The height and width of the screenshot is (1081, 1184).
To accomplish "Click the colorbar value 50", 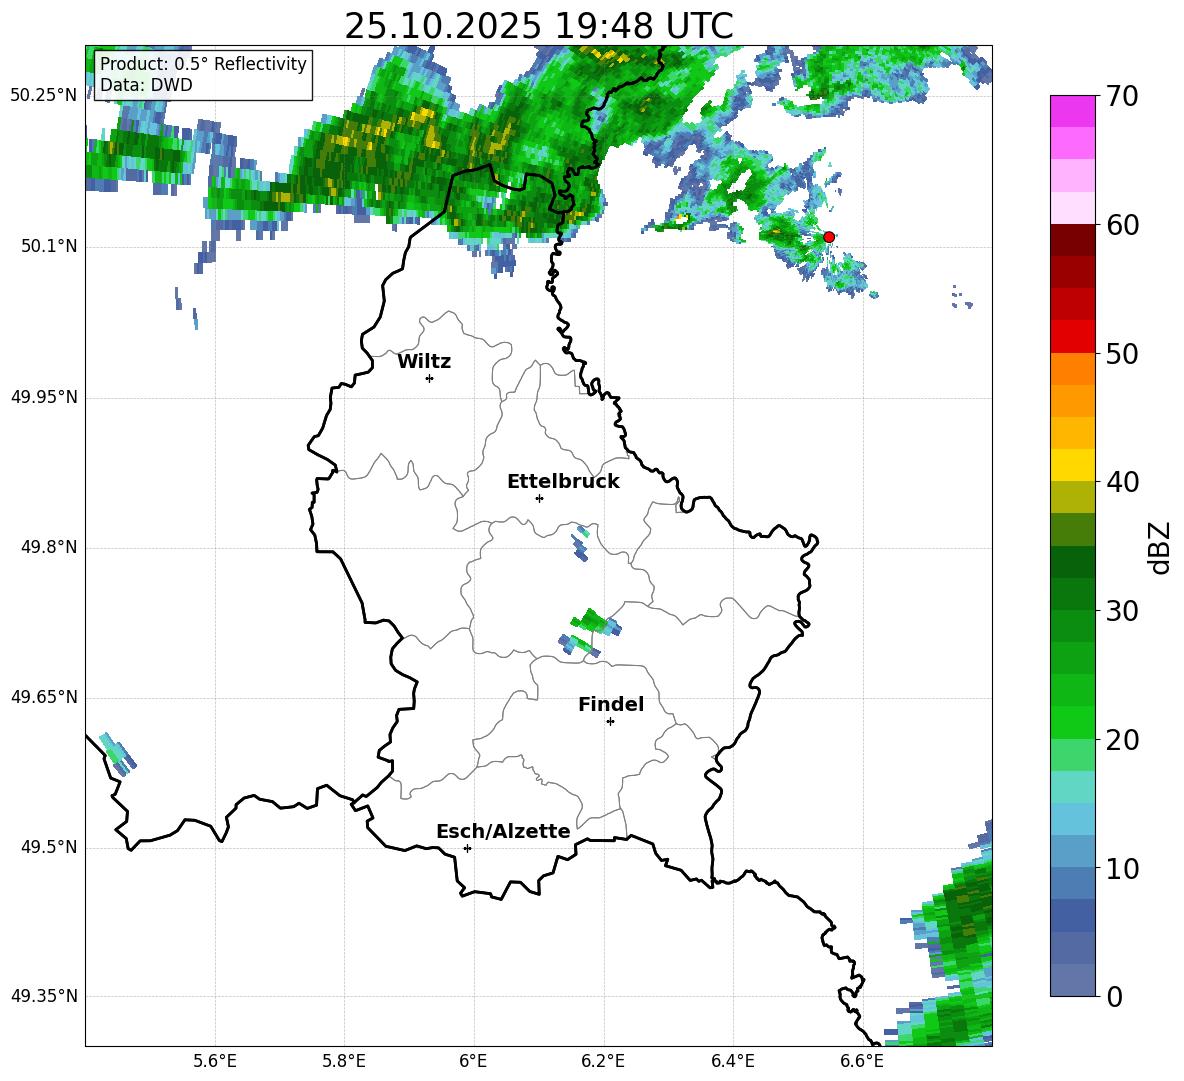I will (x=1122, y=353).
